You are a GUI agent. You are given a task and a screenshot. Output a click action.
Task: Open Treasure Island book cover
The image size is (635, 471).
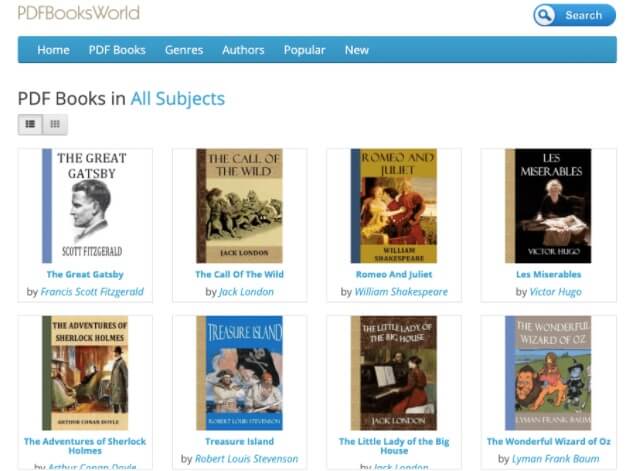tap(239, 373)
